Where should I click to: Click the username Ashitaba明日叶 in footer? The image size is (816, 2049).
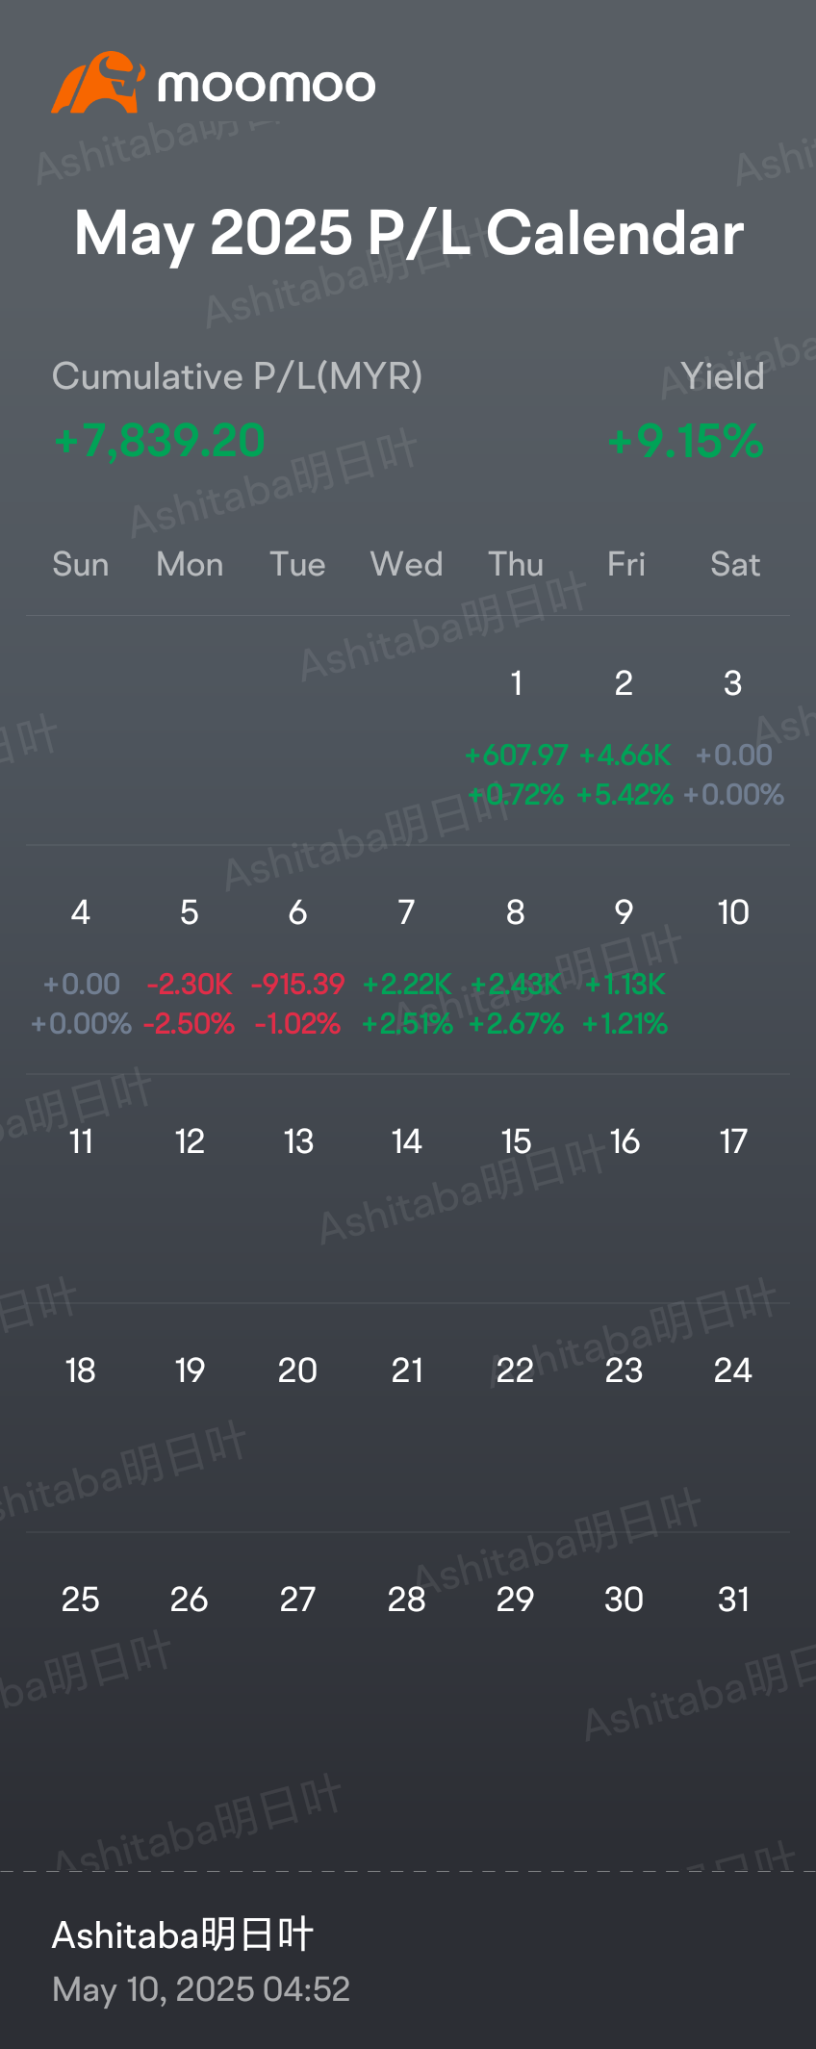[183, 1935]
